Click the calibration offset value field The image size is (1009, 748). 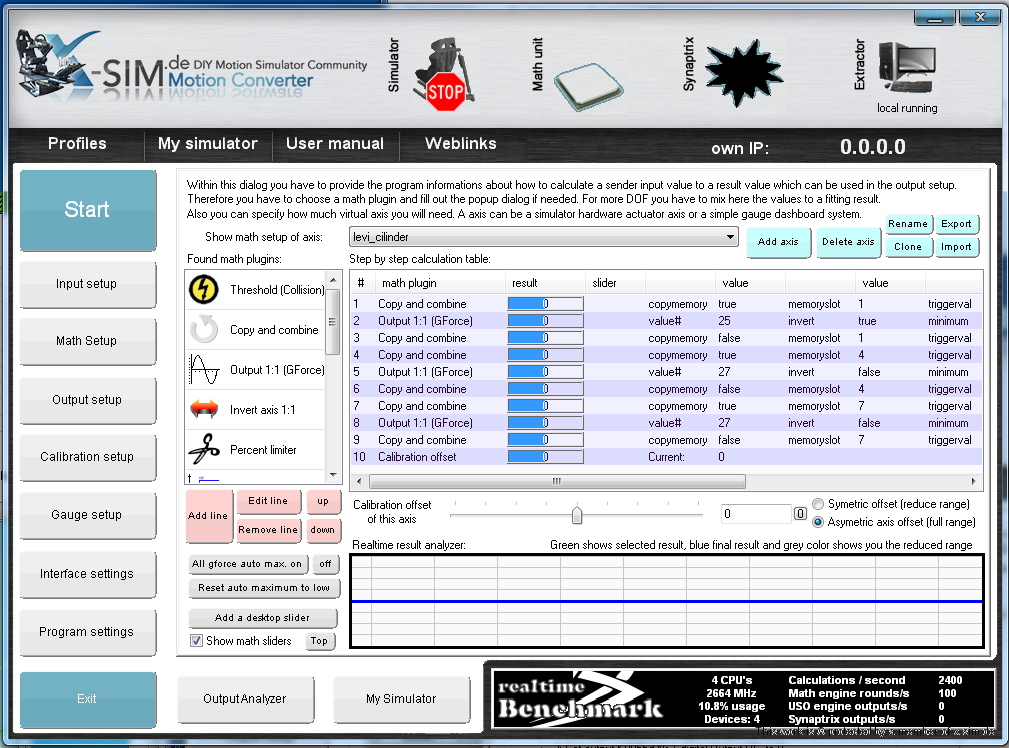[x=755, y=514]
